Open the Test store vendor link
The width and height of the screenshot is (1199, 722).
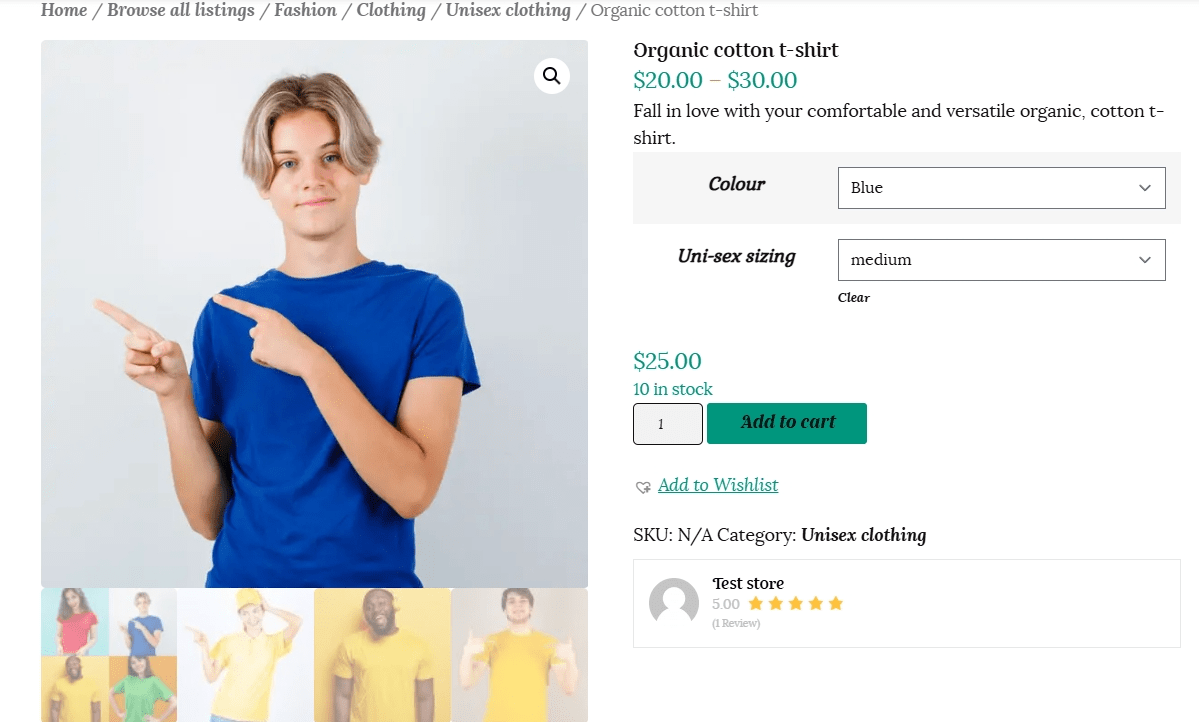pyautogui.click(x=748, y=583)
